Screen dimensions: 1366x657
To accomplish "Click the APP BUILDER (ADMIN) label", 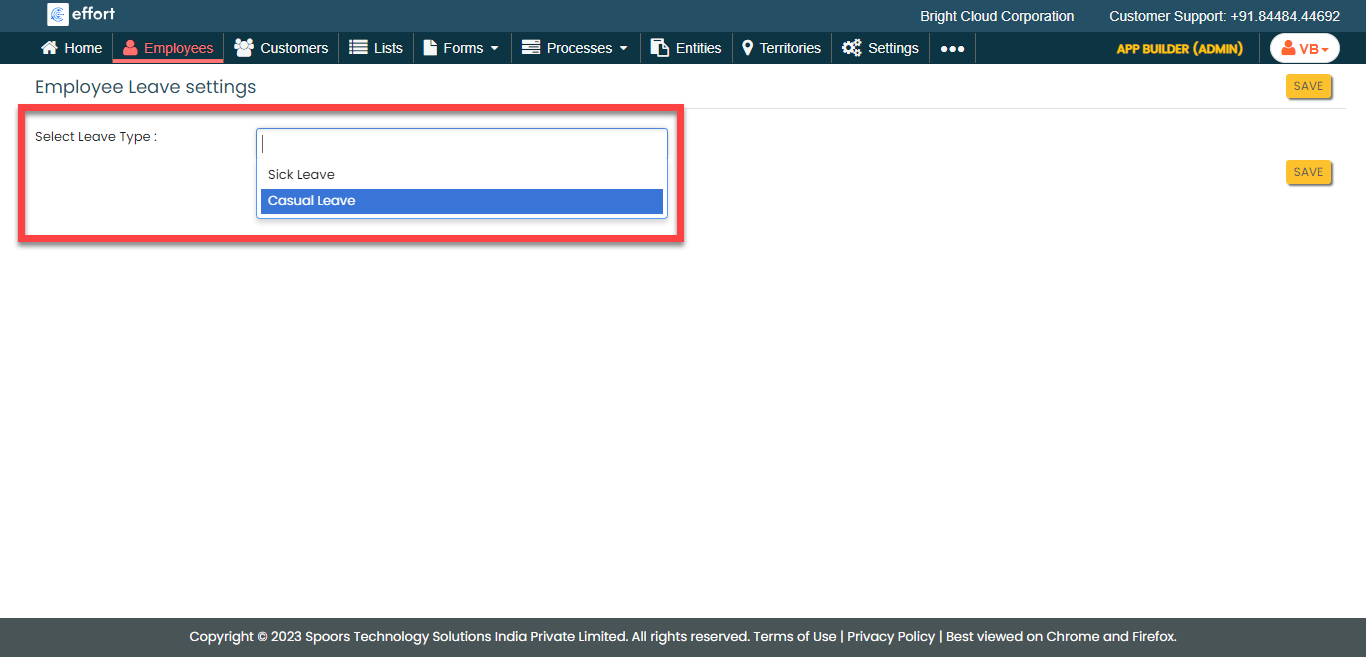I will (1179, 49).
